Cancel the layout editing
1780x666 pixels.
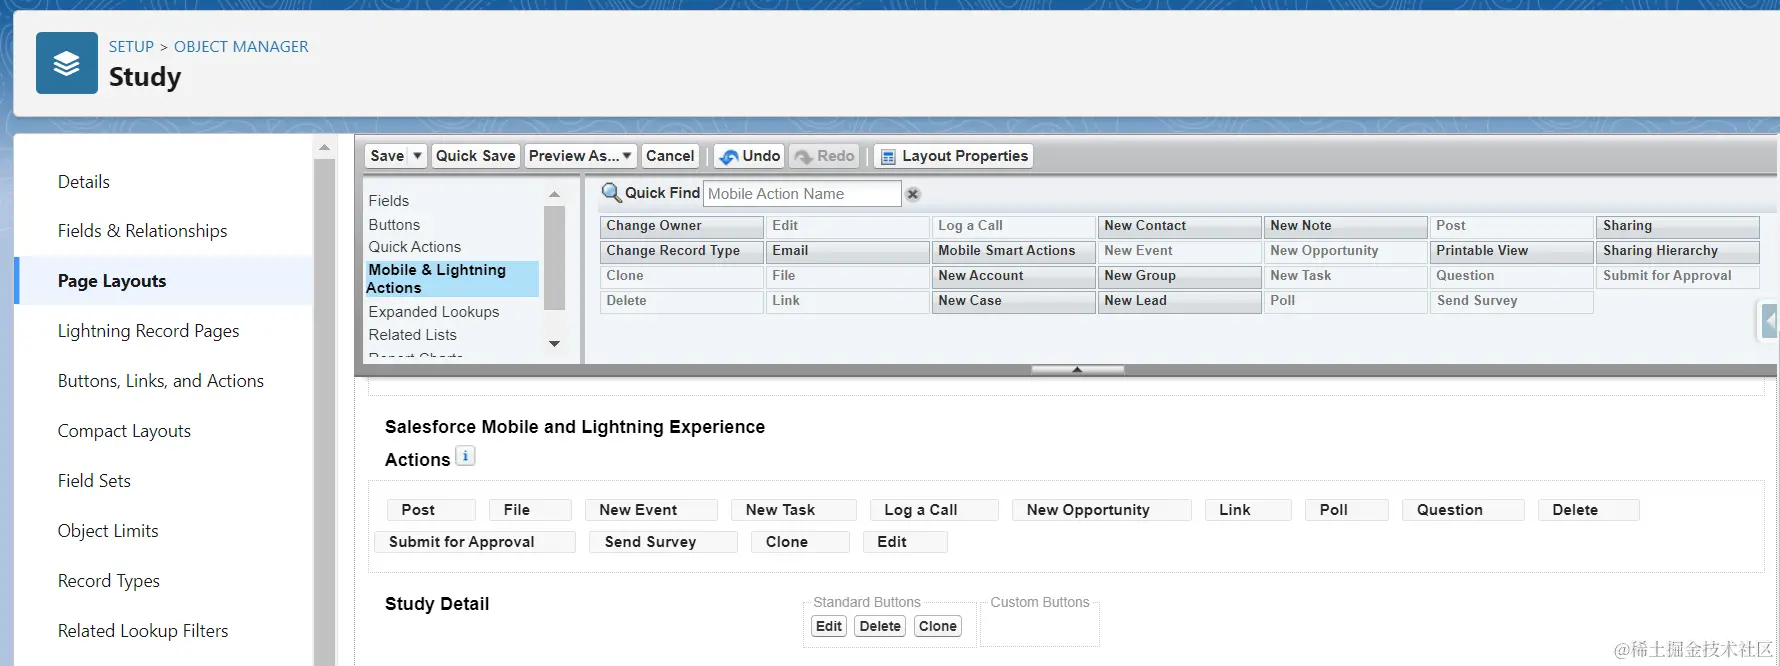(x=670, y=156)
